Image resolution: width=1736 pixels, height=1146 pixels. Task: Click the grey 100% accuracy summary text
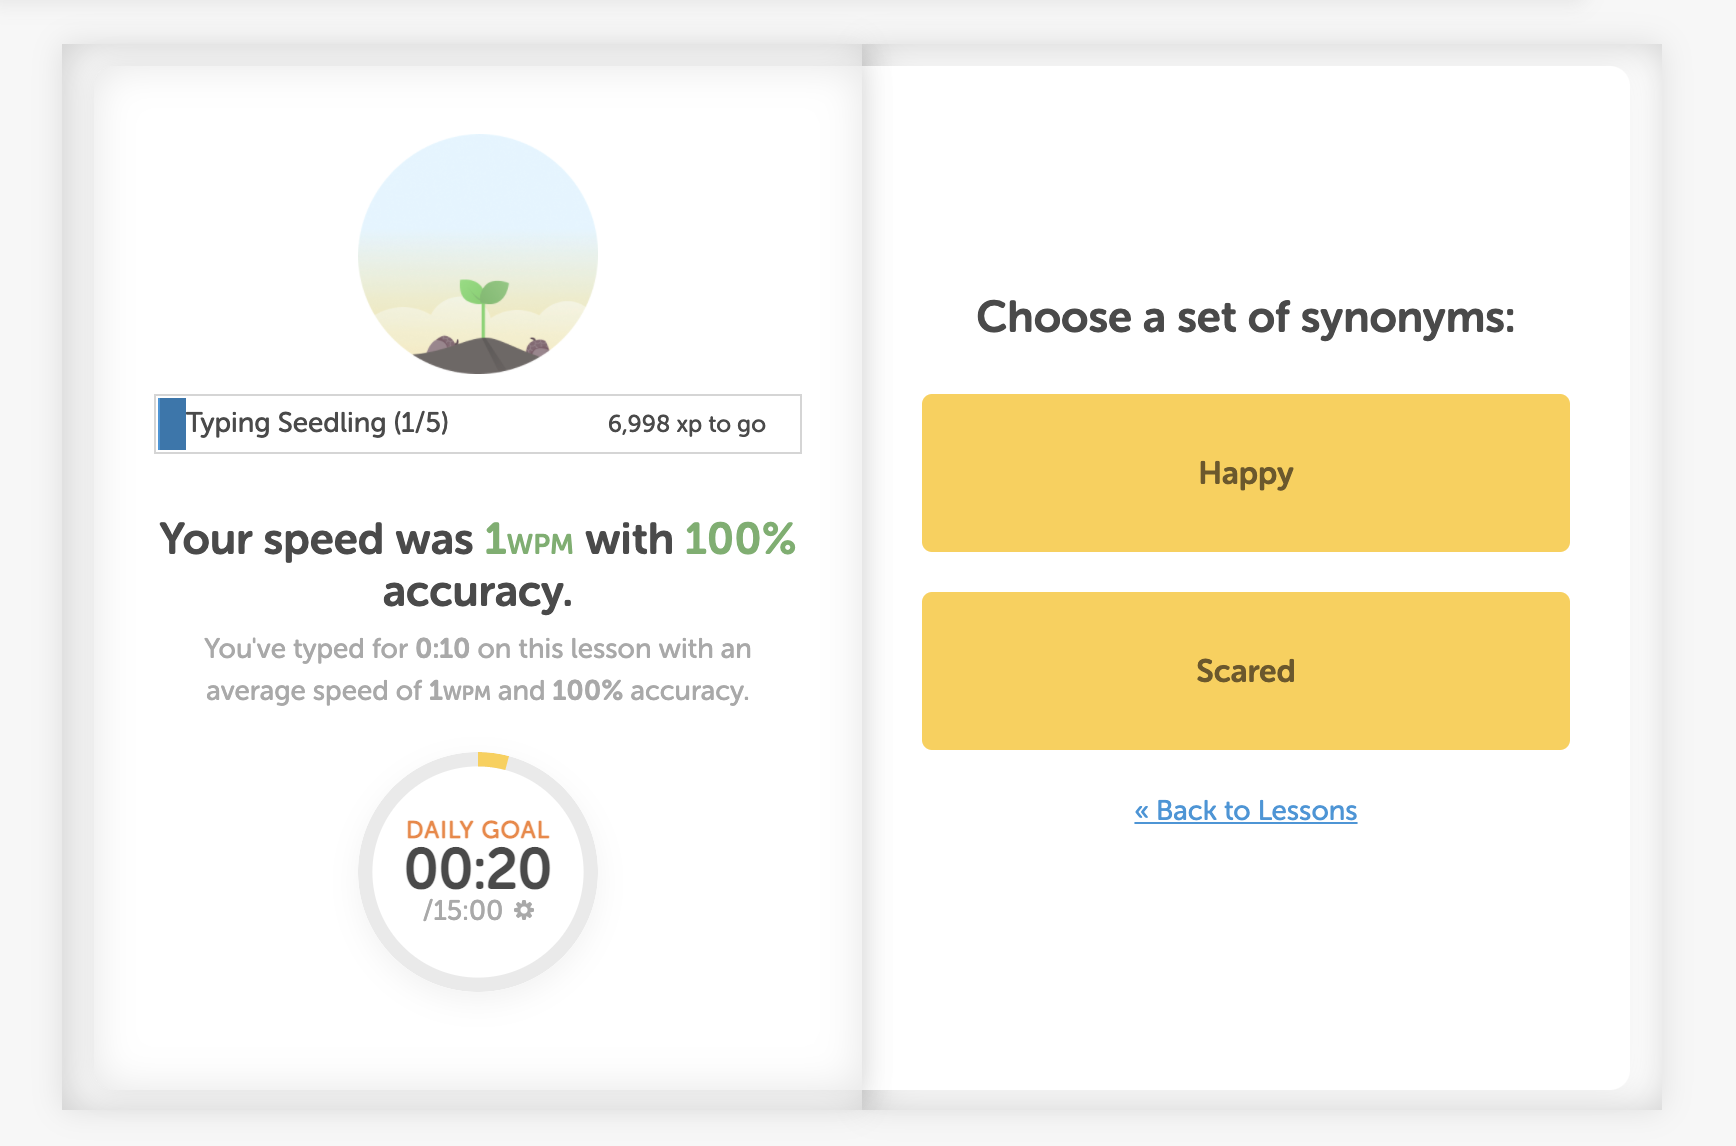[587, 691]
